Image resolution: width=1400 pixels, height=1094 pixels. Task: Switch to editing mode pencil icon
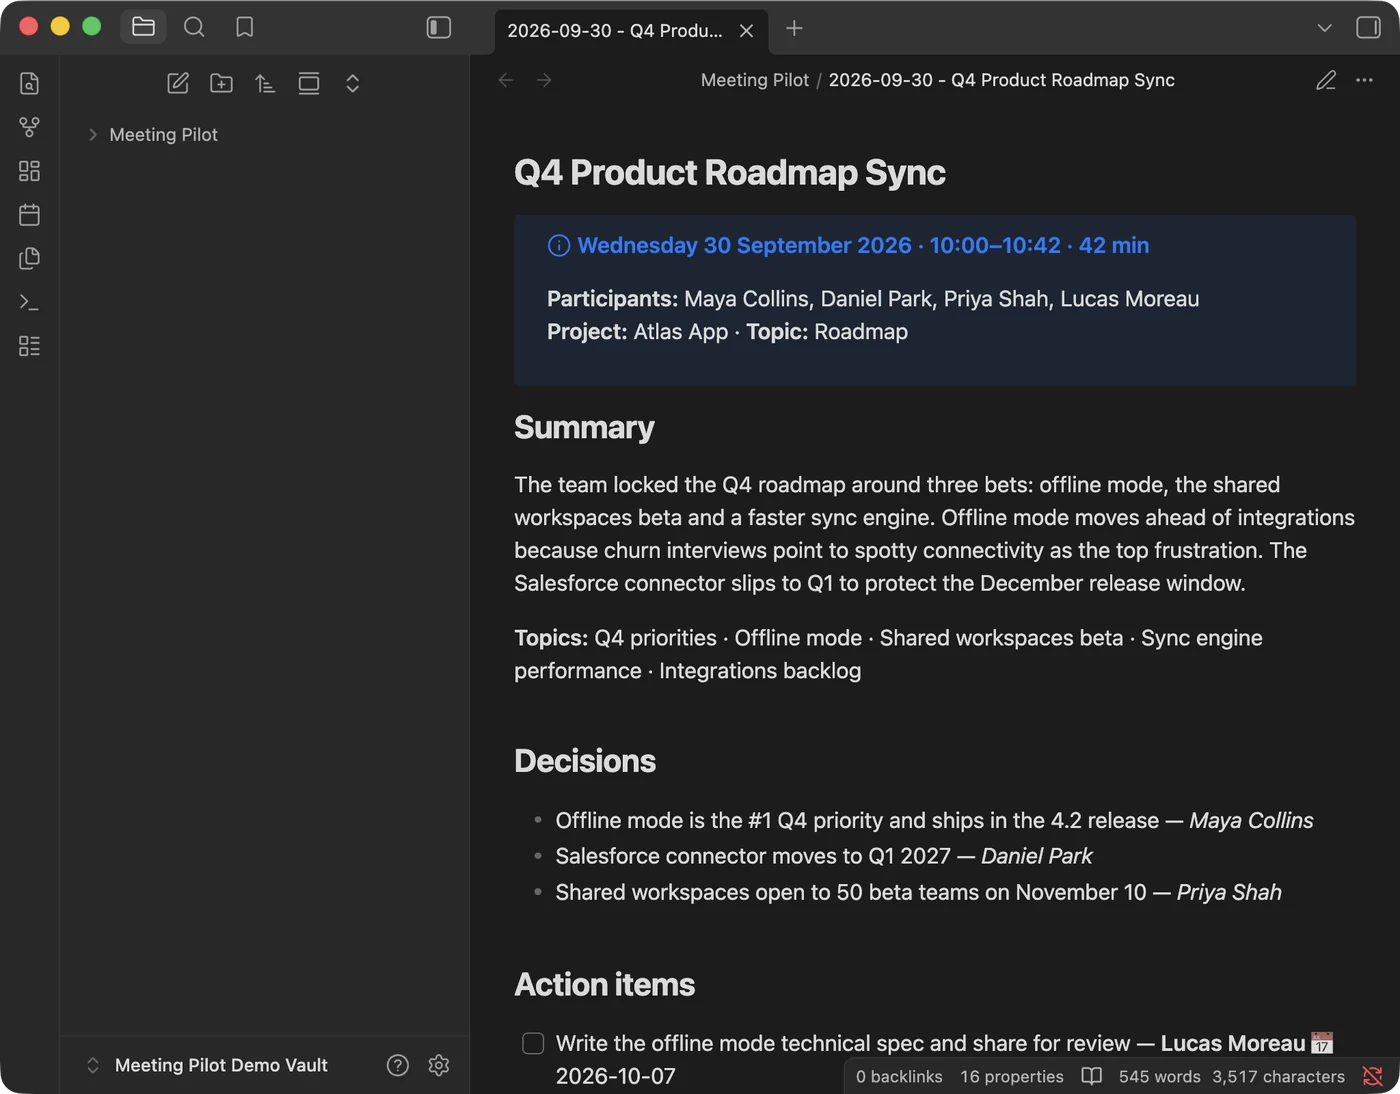[x=1326, y=80]
